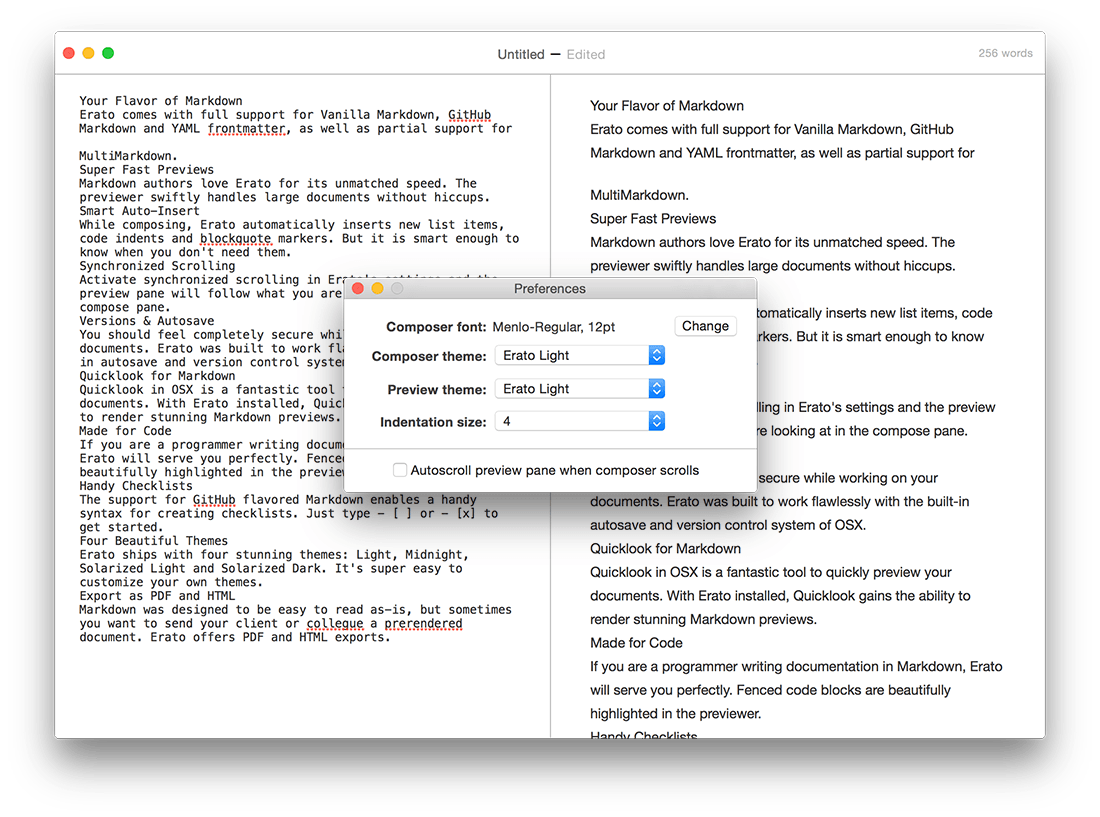Screen dimensions: 1100x817
Task: Minimize the Untitled document window
Action: (88, 53)
